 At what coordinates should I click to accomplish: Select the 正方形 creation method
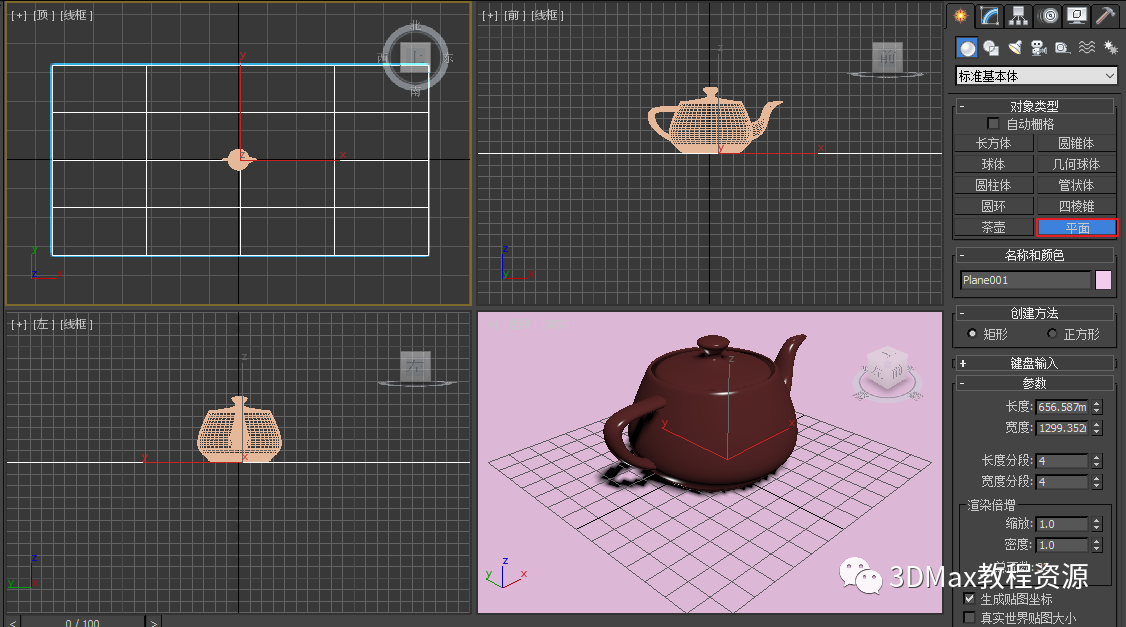(x=1052, y=334)
